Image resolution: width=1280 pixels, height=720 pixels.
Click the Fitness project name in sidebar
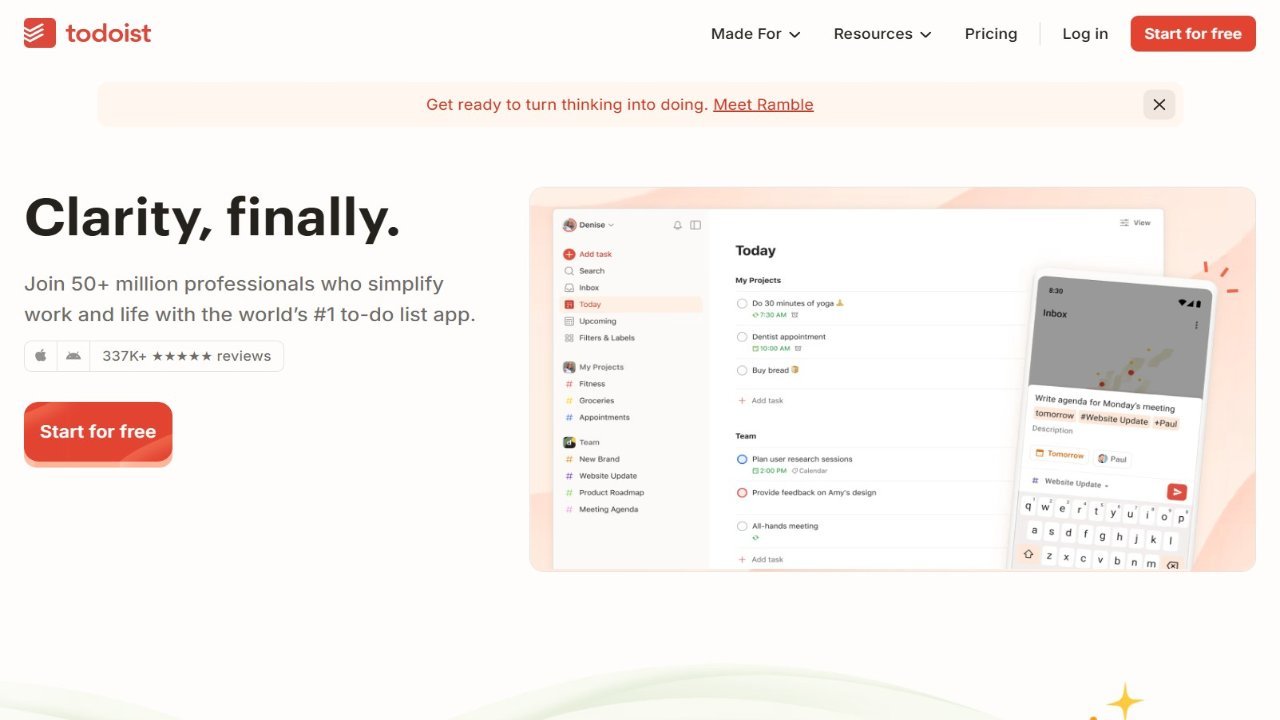(592, 384)
